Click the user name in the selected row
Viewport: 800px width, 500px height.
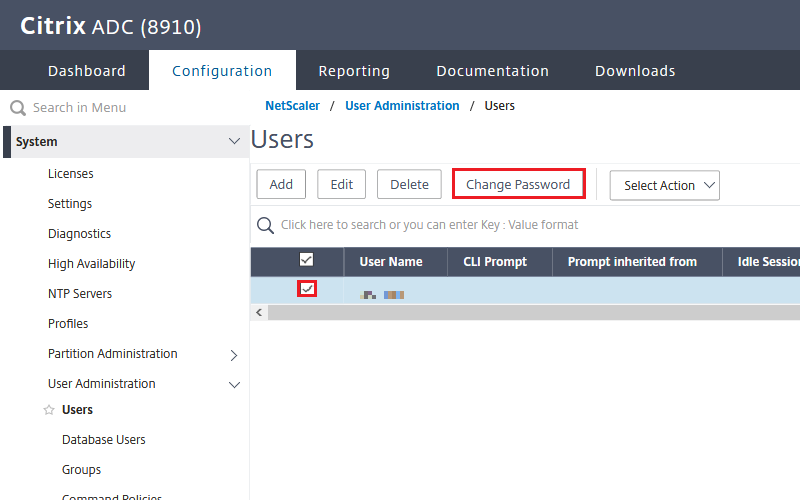(x=382, y=294)
